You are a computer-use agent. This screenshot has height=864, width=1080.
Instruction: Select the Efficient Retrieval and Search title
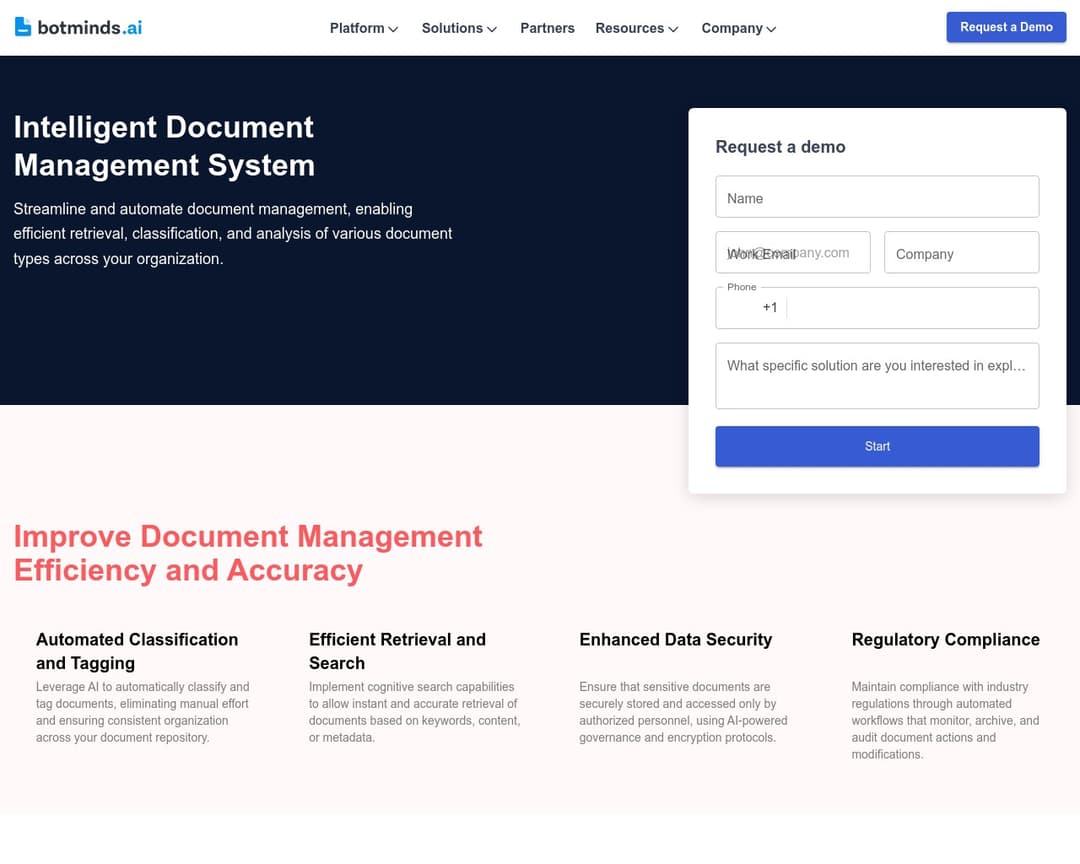(397, 651)
